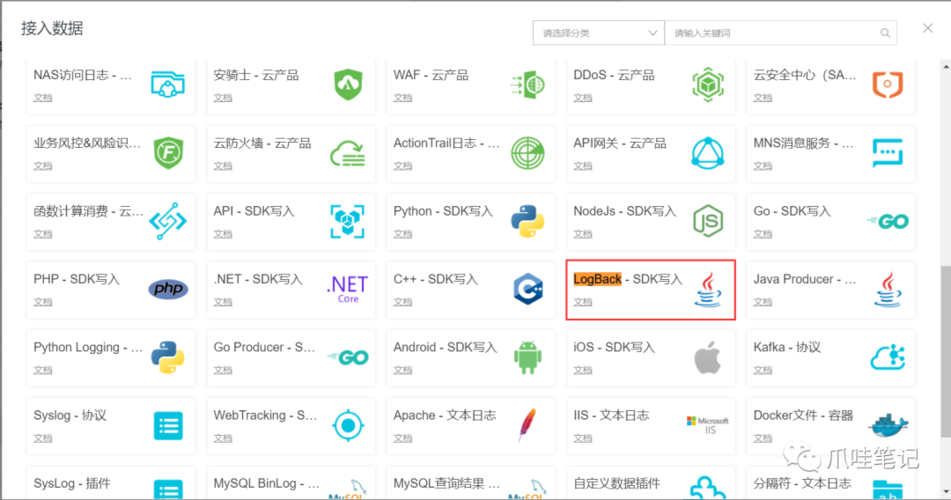Viewport: 951px width, 500px height.
Task: Choose the iOS Apple logo
Action: click(x=708, y=357)
